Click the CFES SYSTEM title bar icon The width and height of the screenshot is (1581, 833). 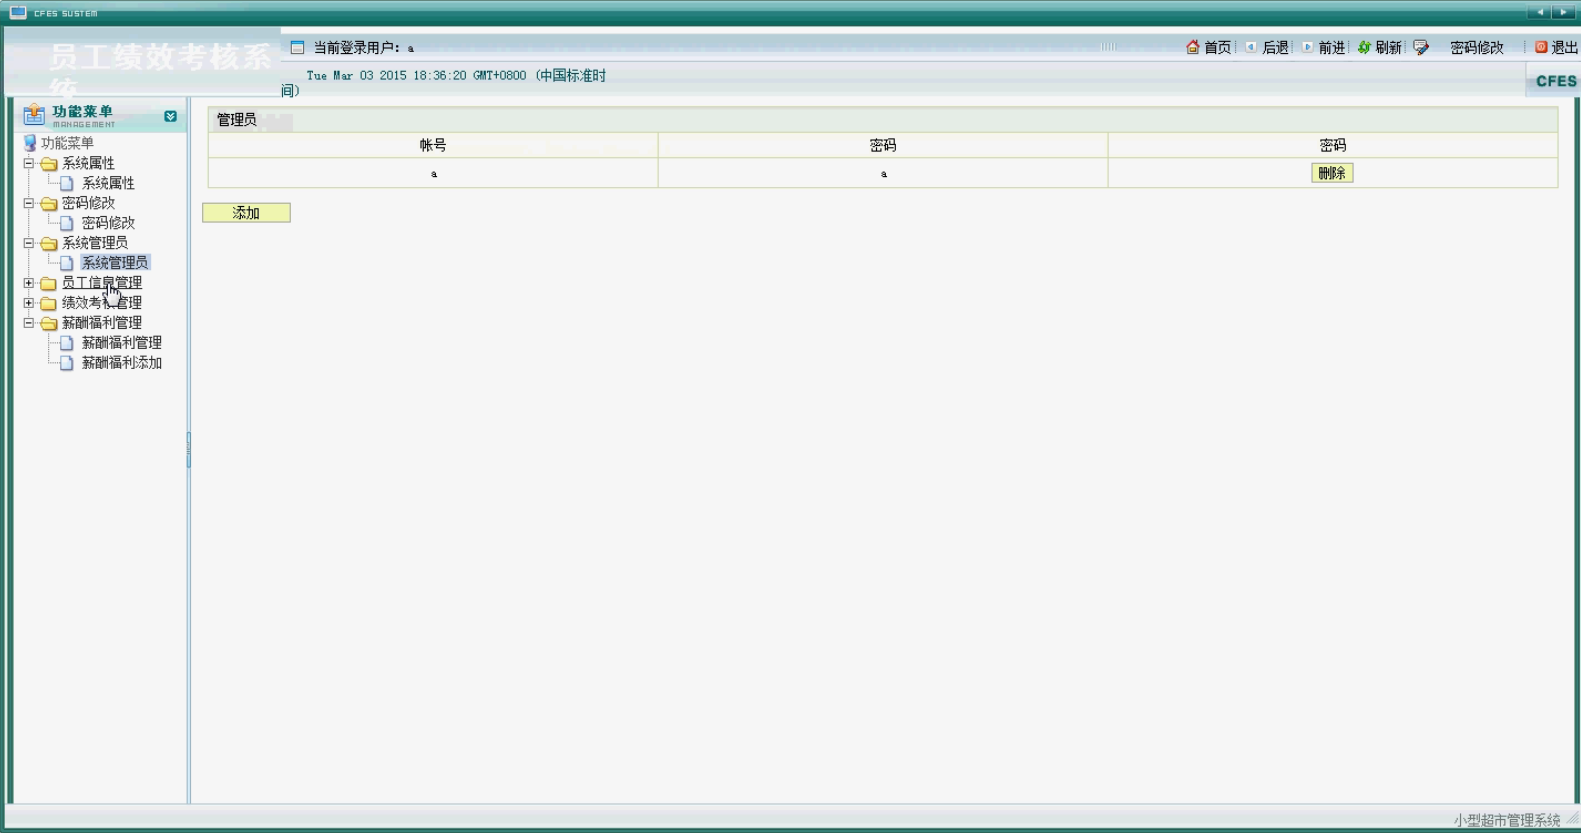click(18, 12)
